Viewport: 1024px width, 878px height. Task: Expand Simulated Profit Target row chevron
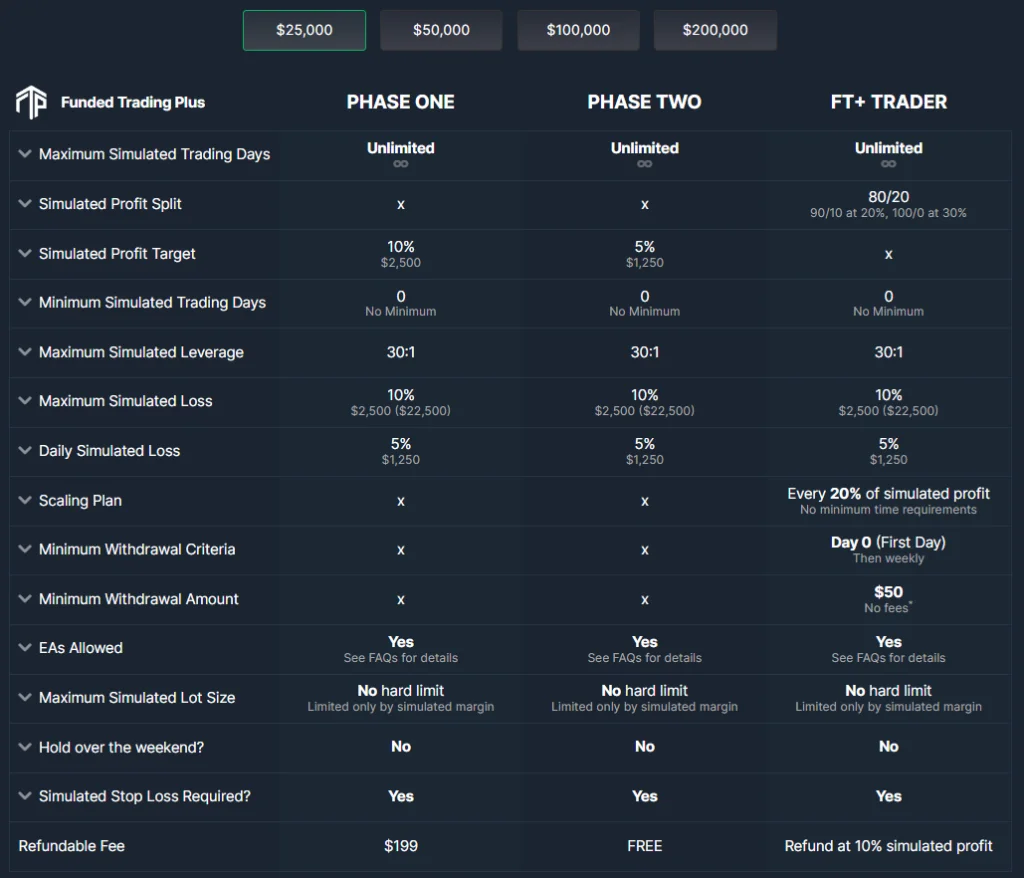click(25, 253)
